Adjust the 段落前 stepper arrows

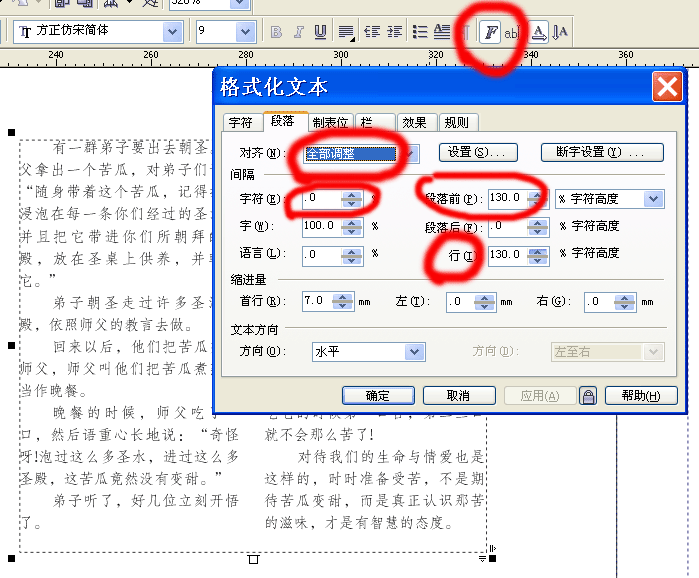pyautogui.click(x=538, y=199)
